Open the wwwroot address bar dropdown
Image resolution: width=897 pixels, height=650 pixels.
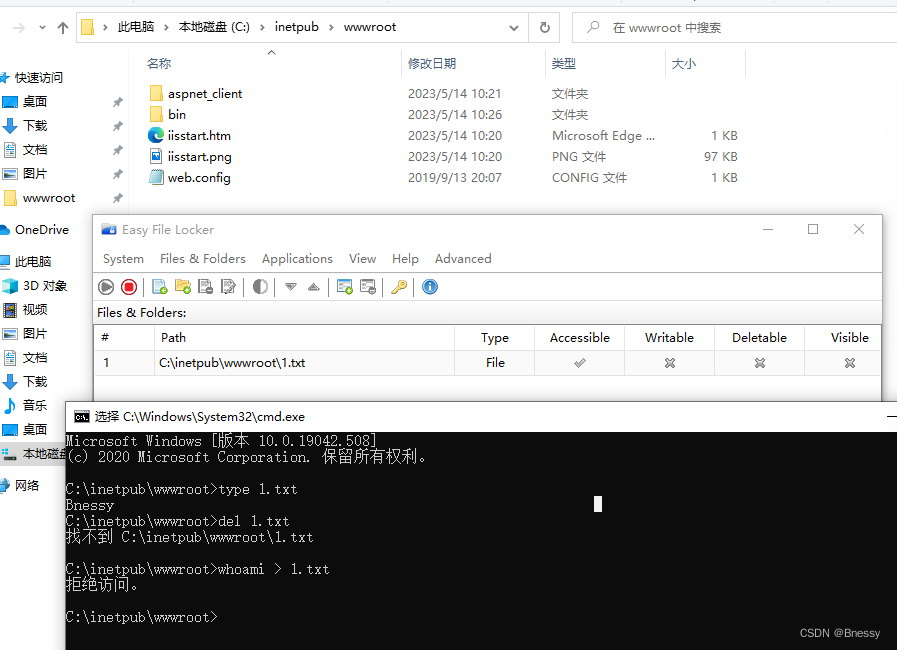pyautogui.click(x=513, y=27)
